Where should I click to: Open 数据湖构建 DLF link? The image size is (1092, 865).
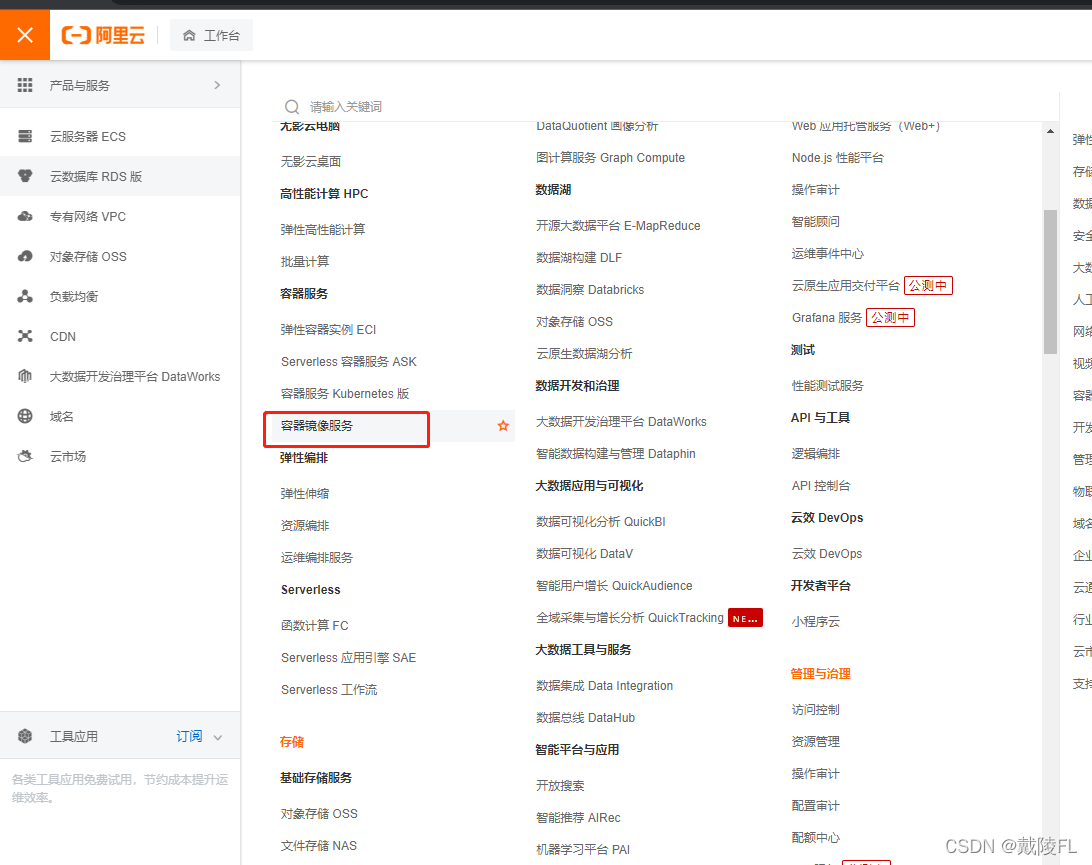[x=579, y=258]
